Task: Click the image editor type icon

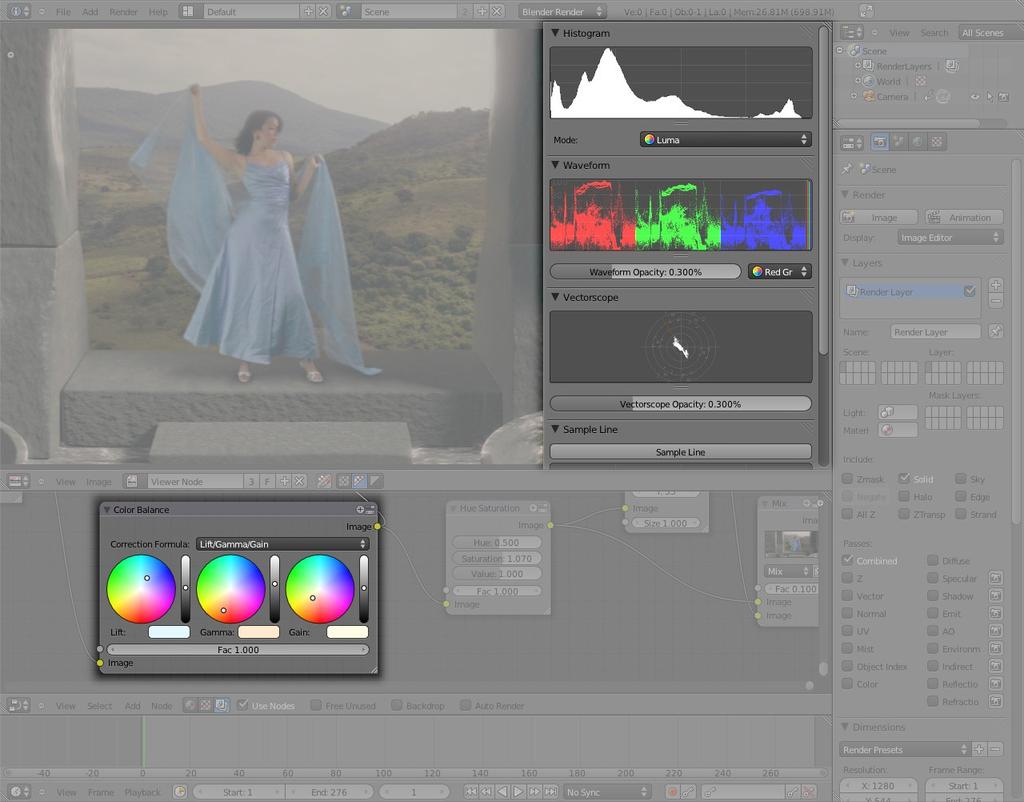Action: 18,481
